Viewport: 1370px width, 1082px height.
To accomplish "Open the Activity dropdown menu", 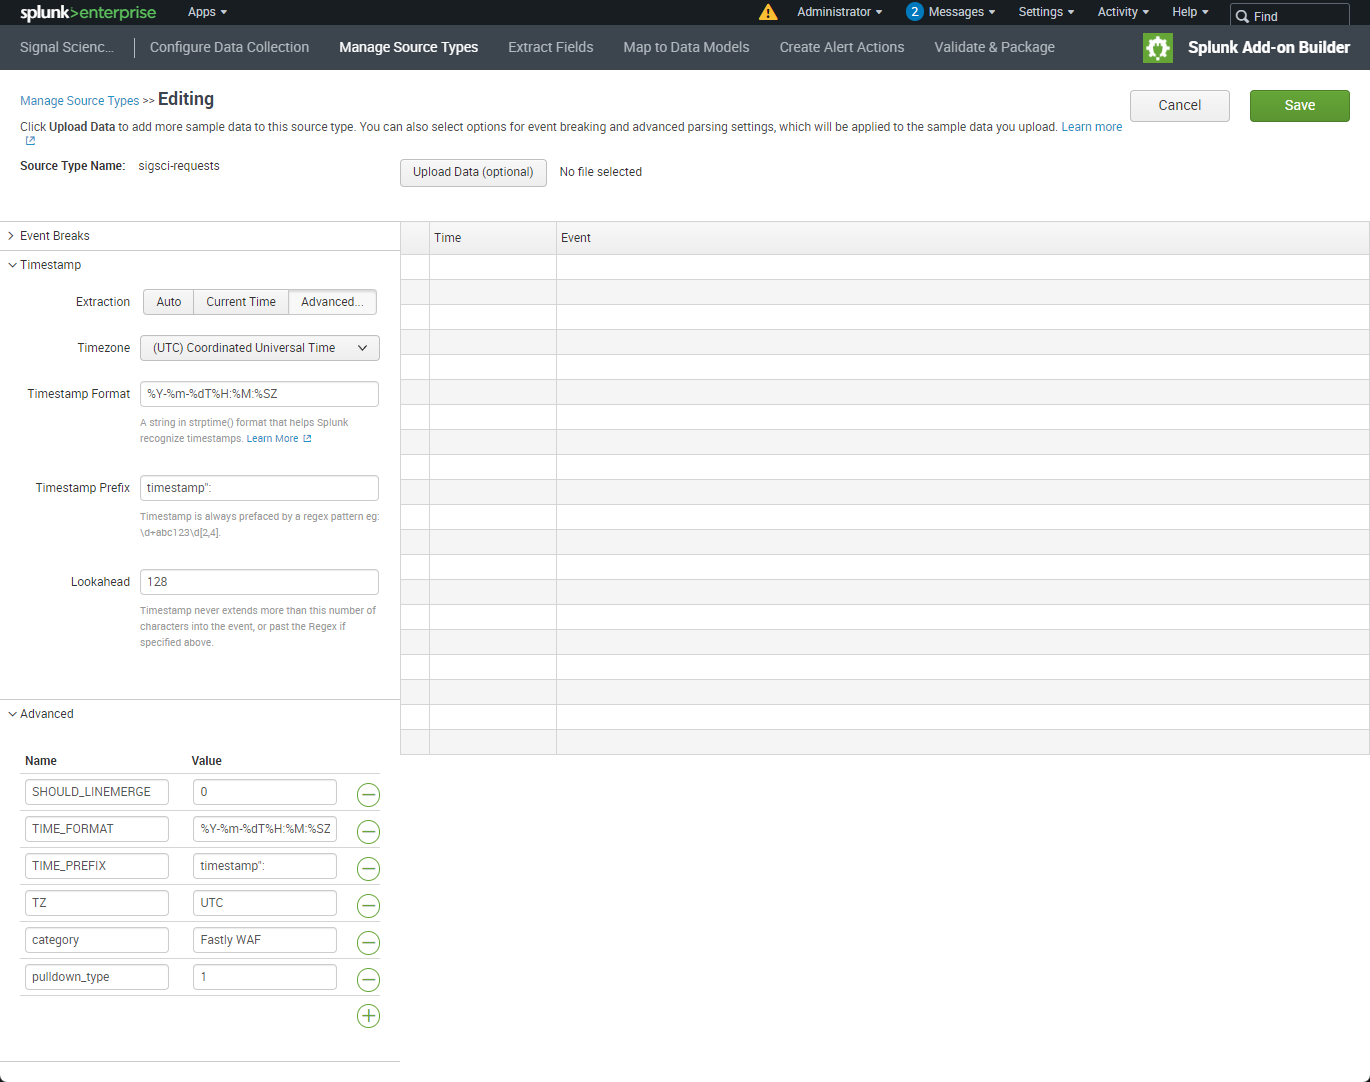I will (1123, 12).
